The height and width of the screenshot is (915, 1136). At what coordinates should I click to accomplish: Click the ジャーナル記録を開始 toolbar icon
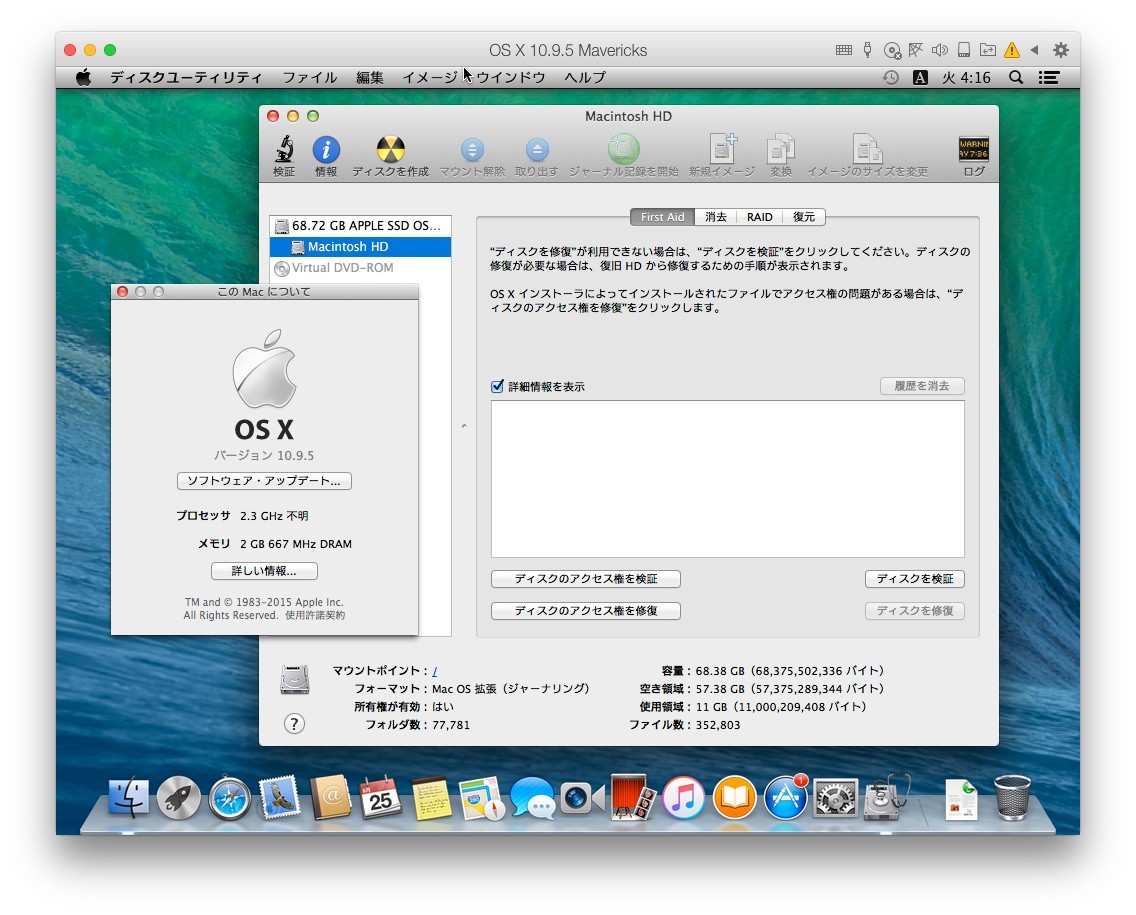tap(623, 156)
